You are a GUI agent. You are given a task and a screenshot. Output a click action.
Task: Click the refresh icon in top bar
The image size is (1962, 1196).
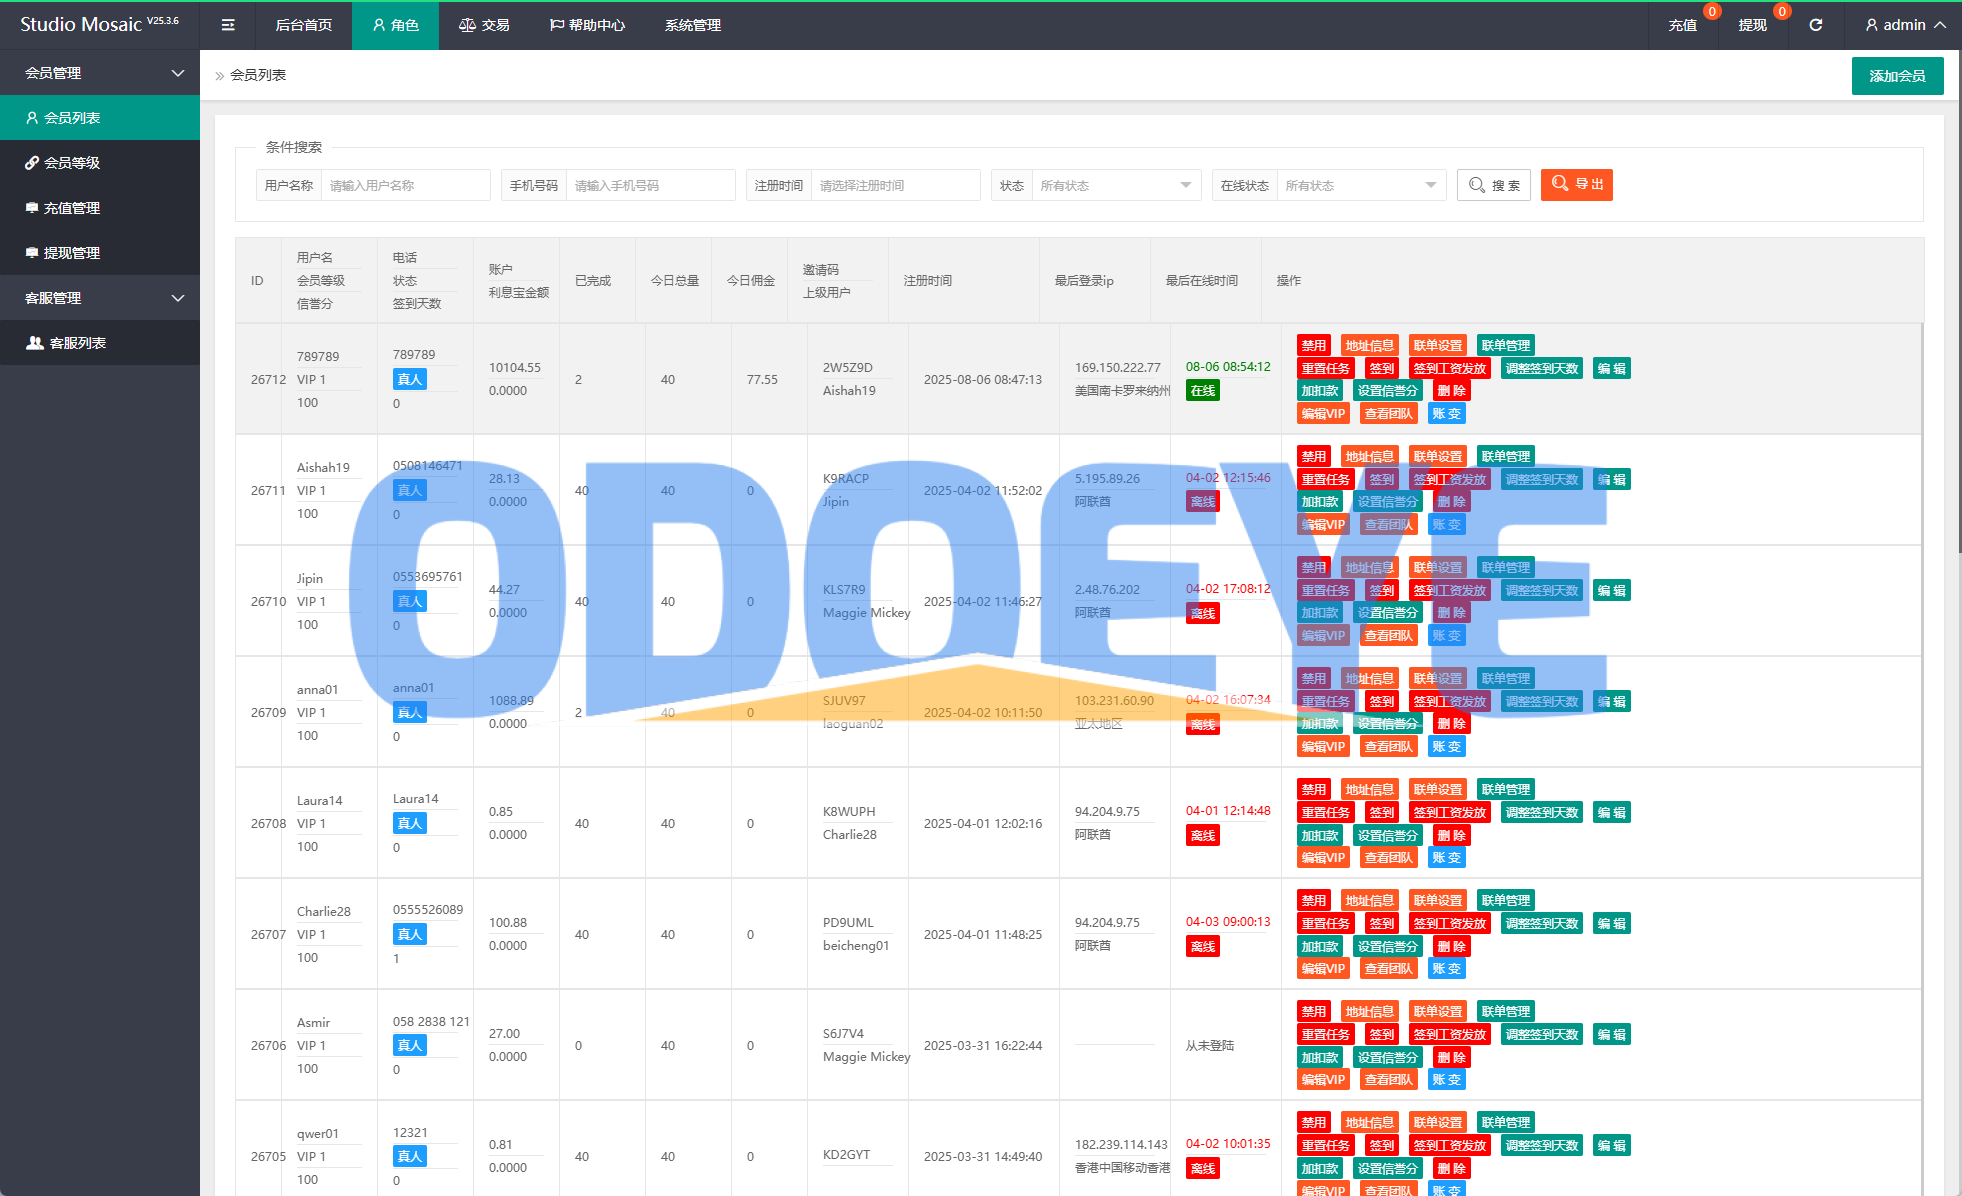1816,25
